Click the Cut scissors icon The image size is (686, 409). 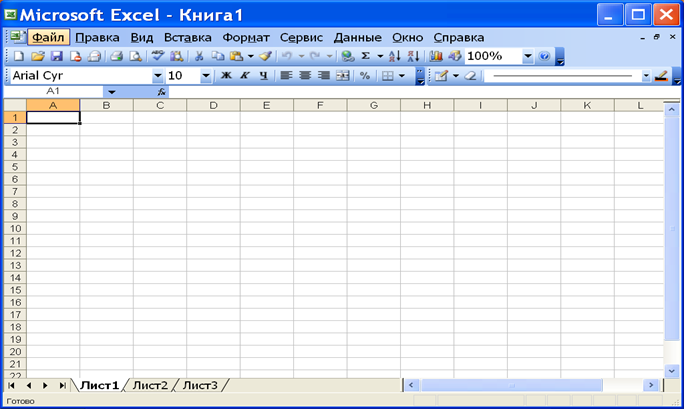point(200,57)
